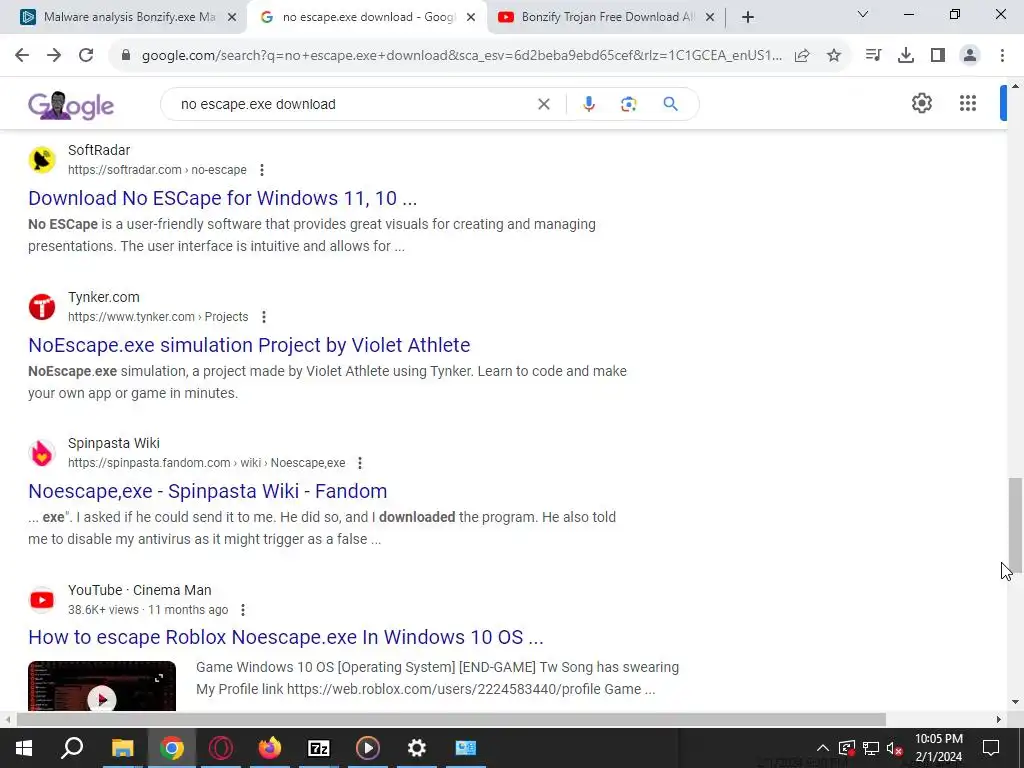Open network status tray icon
Viewport: 1024px width, 768px height.
pyautogui.click(x=871, y=748)
